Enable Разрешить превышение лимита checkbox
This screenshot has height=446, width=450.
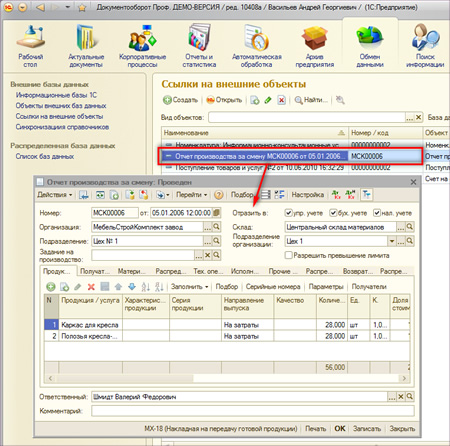coord(289,255)
